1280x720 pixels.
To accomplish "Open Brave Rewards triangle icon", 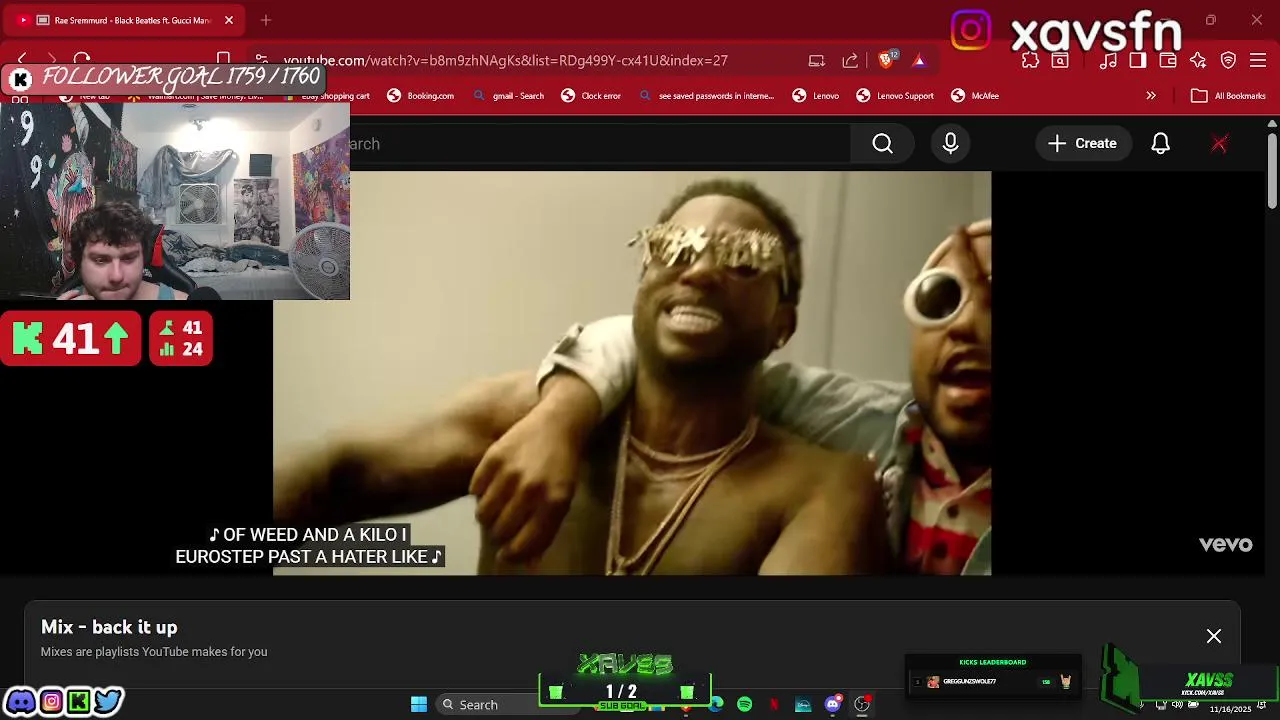I will [919, 60].
